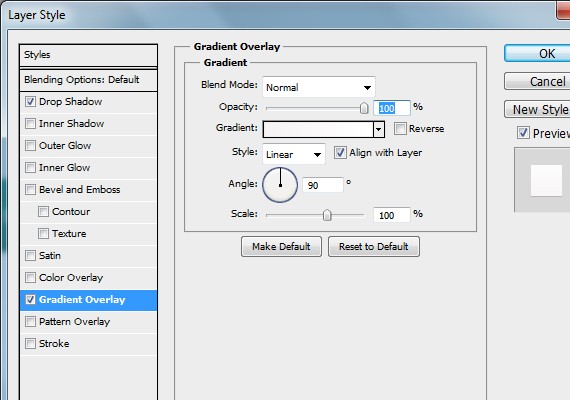Open the Style Linear dropdown
The image size is (570, 400).
point(294,155)
